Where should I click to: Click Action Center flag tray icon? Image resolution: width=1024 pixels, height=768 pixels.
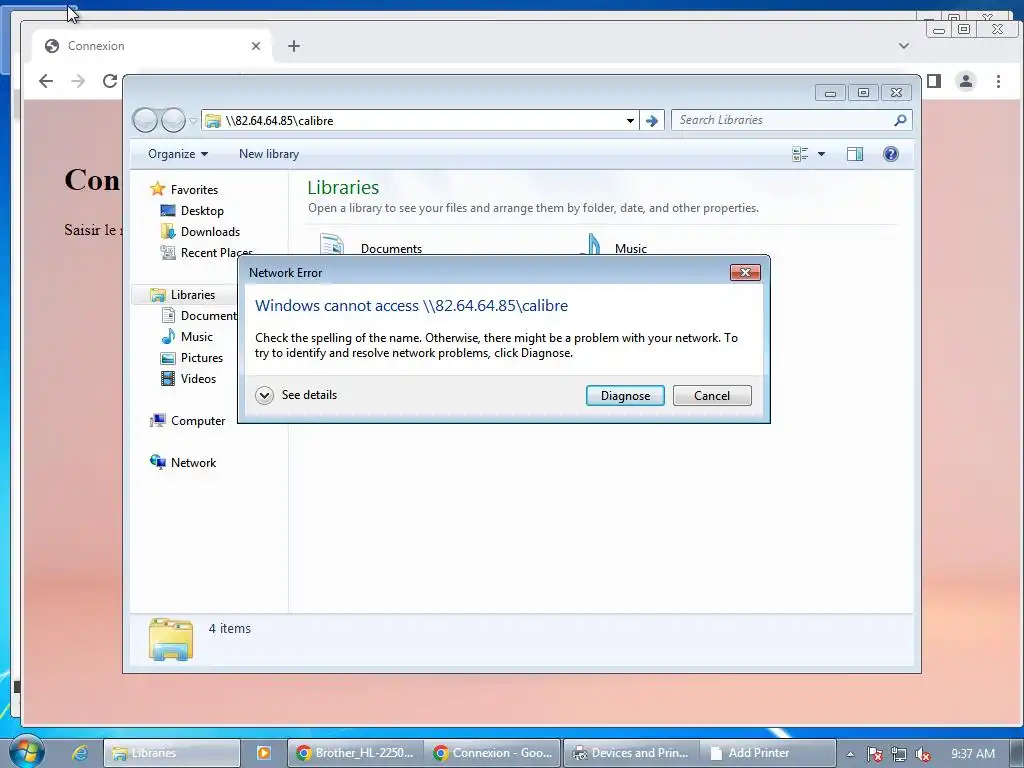pyautogui.click(x=875, y=754)
